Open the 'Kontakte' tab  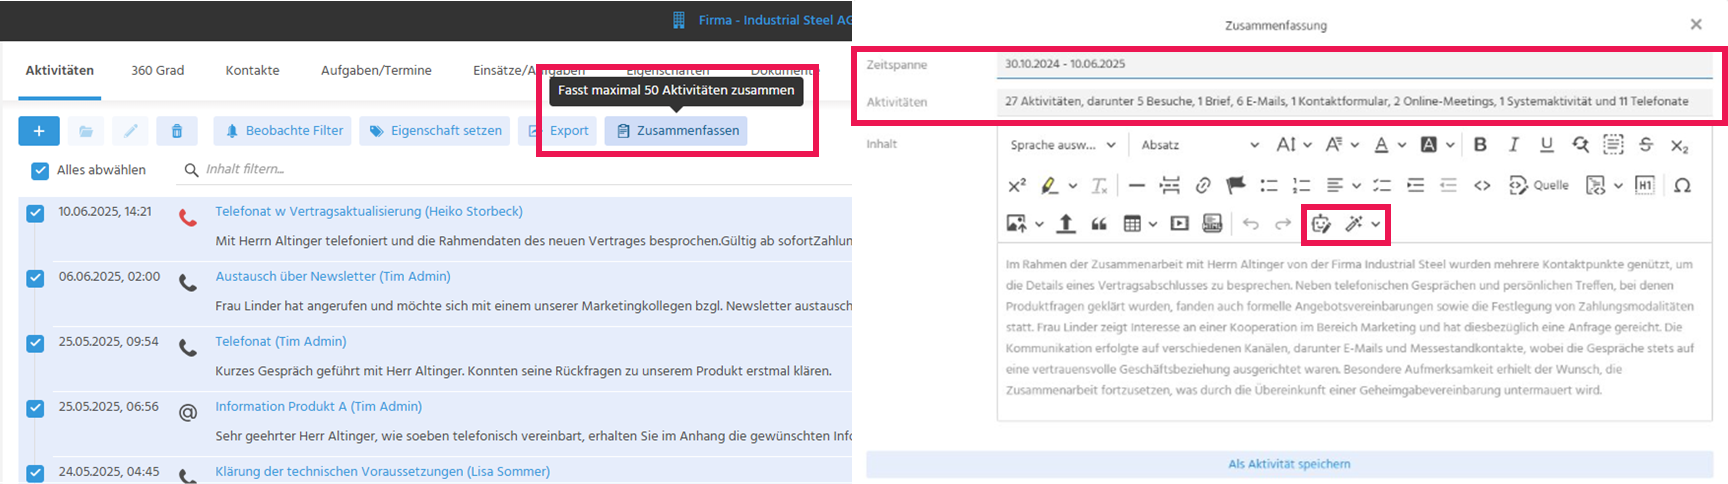(x=252, y=71)
